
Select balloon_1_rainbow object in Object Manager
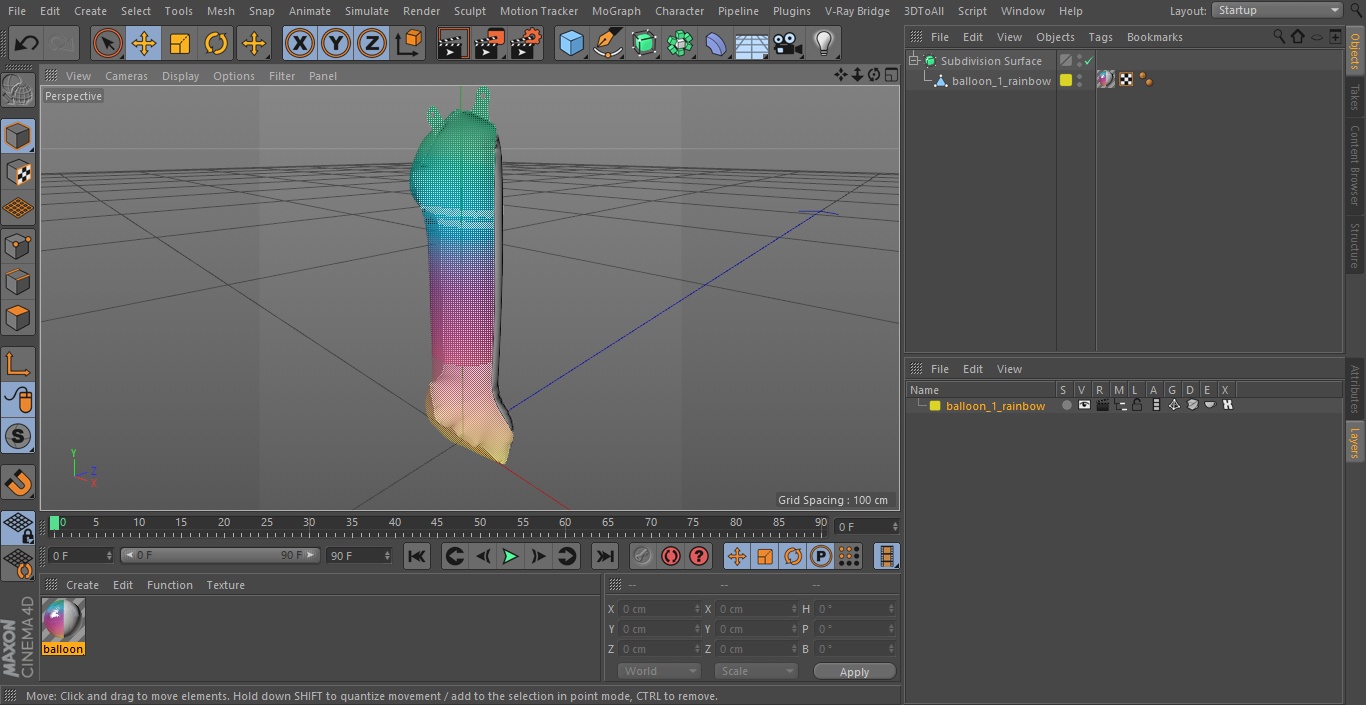pos(1001,81)
